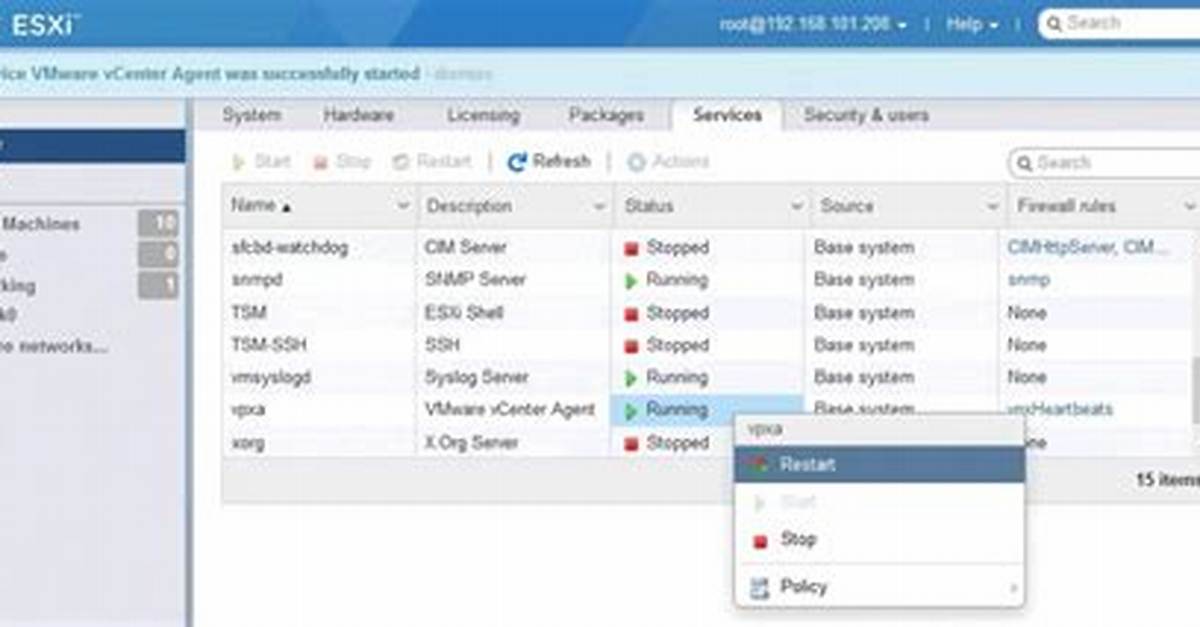Click the magnifier icon in services search
The image size is (1200, 627).
click(x=1024, y=162)
